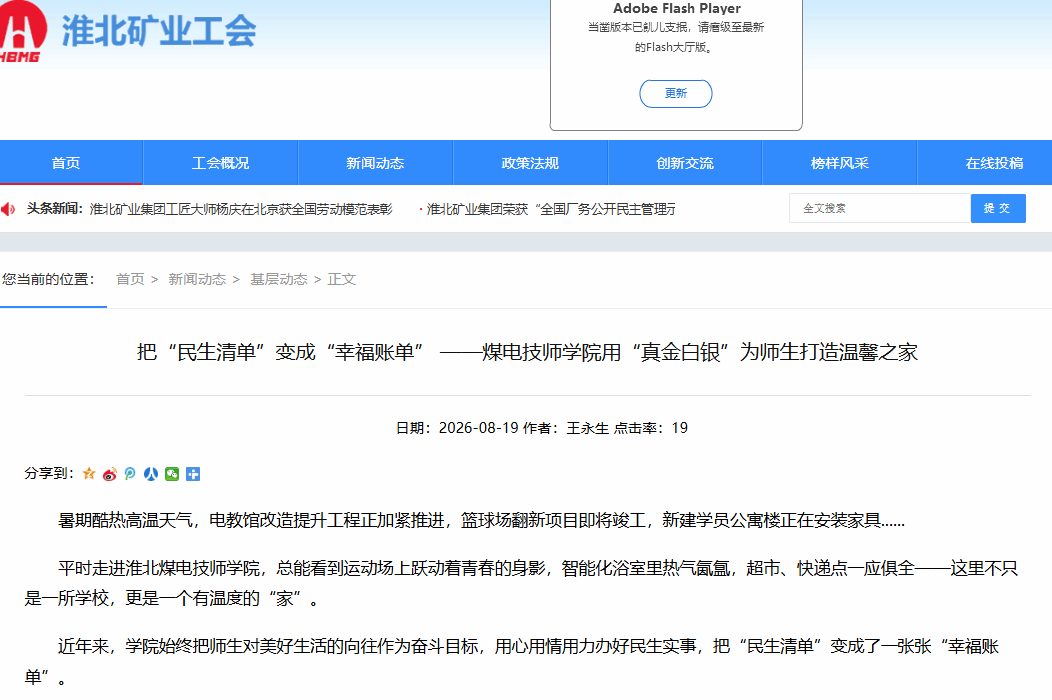Select 创新交流 in the navigation bar
Viewport: 1052px width, 700px height.
(685, 163)
